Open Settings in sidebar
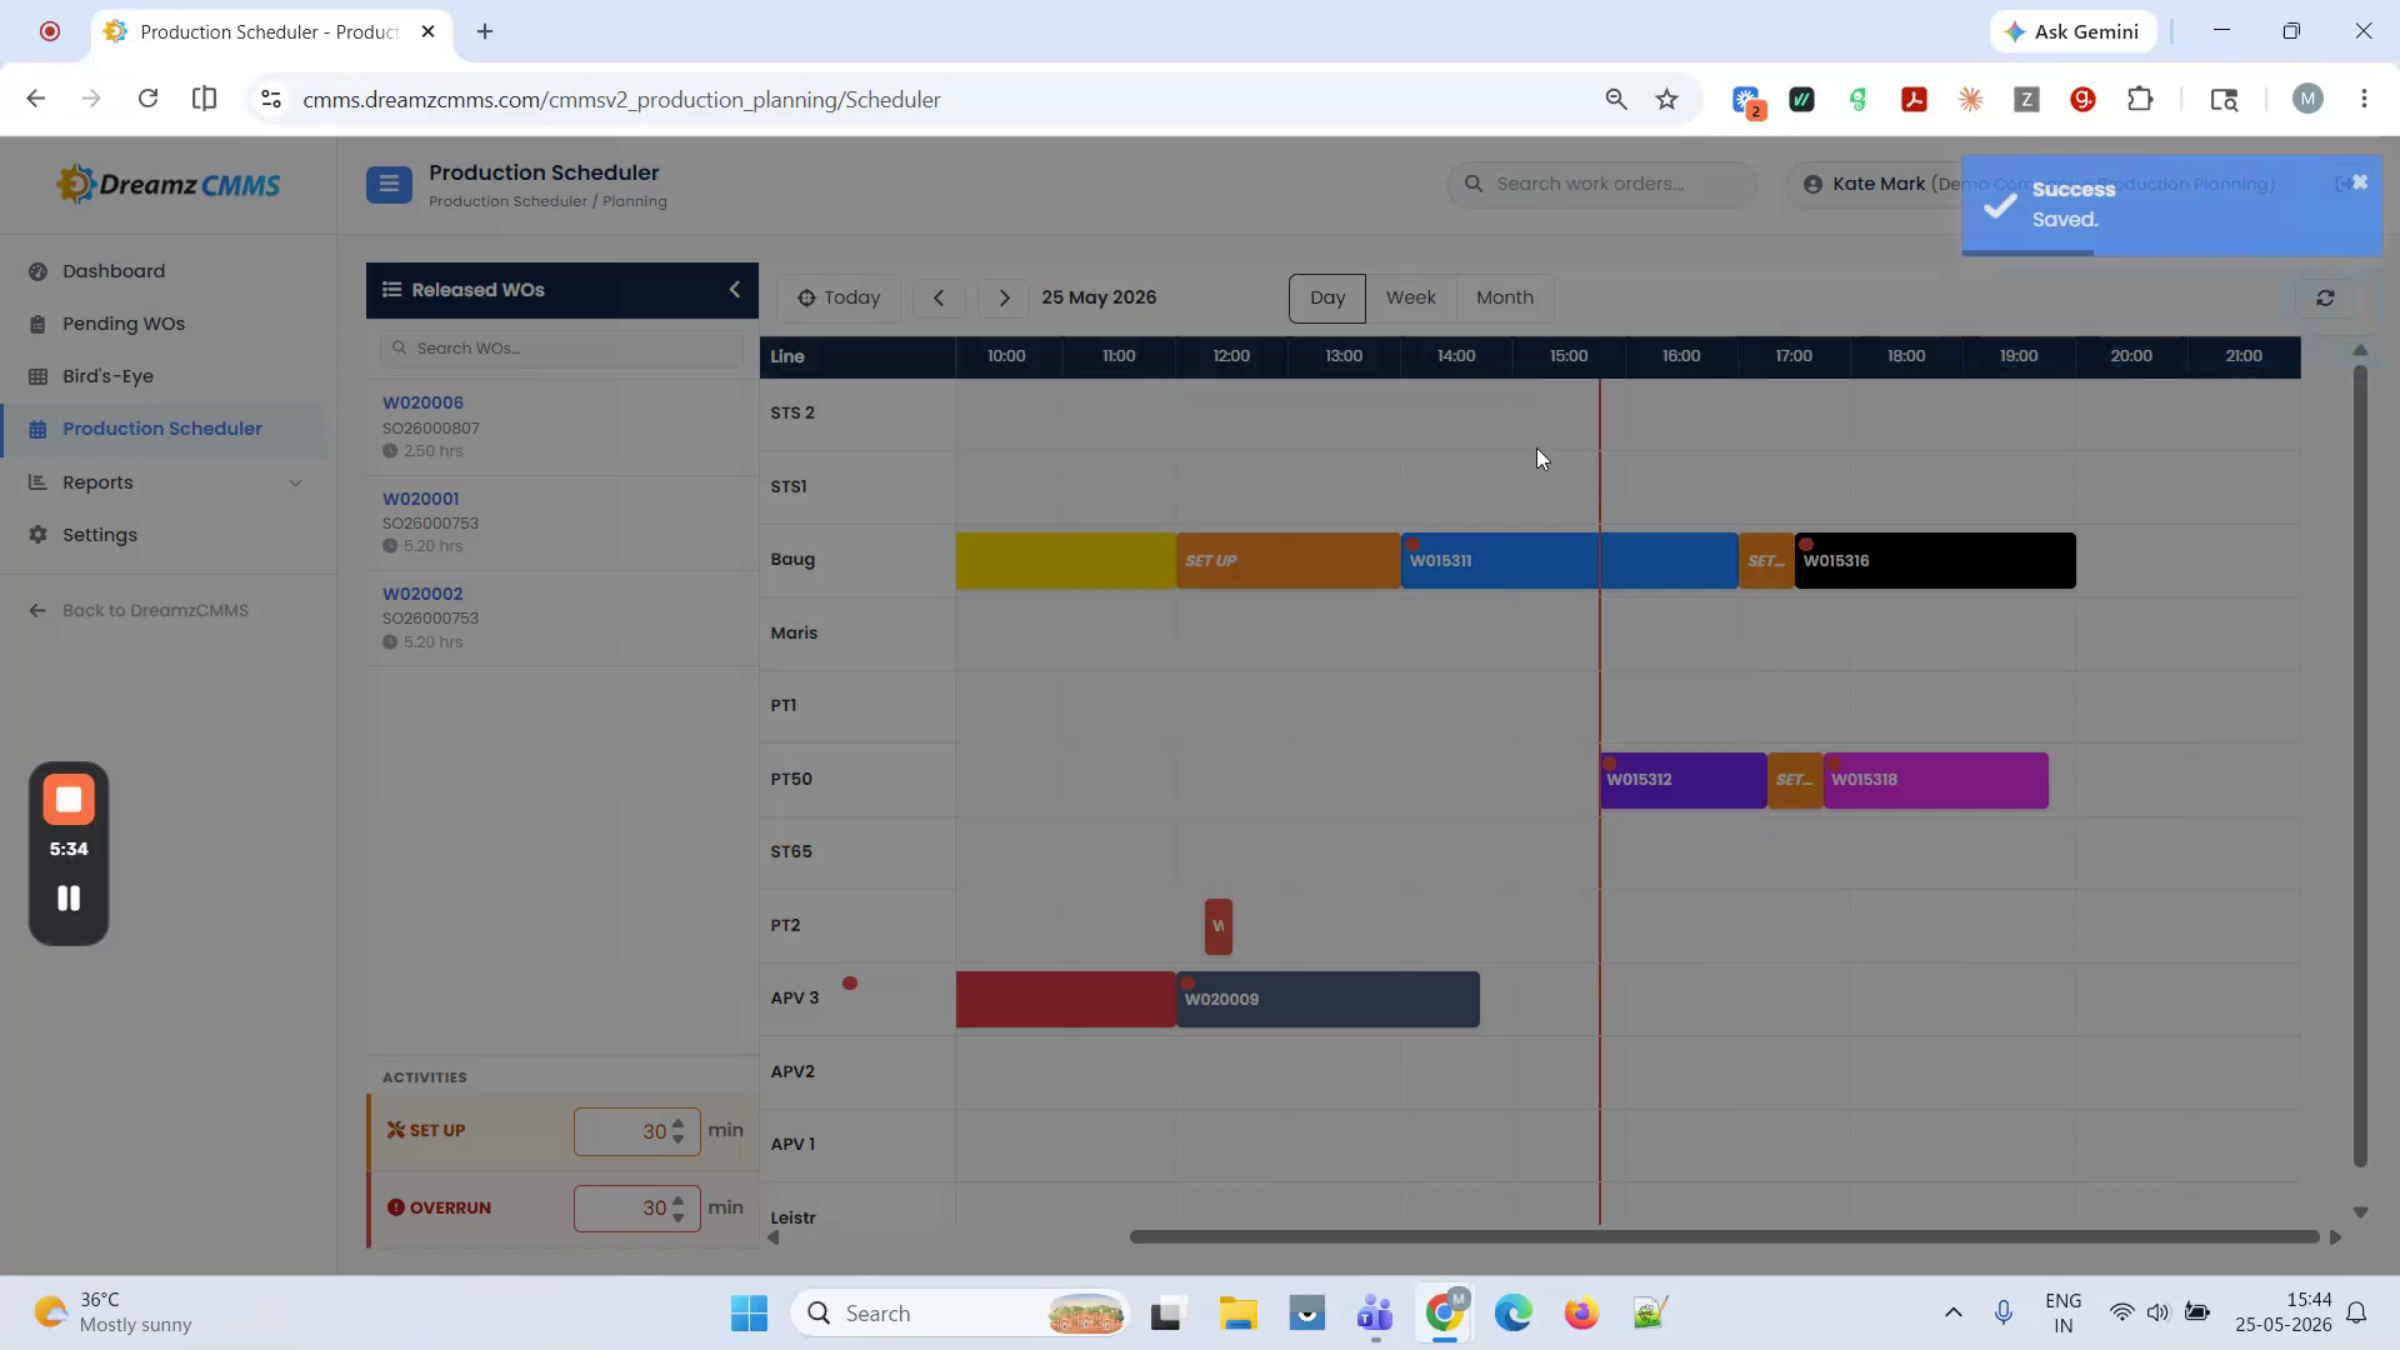 coord(100,535)
